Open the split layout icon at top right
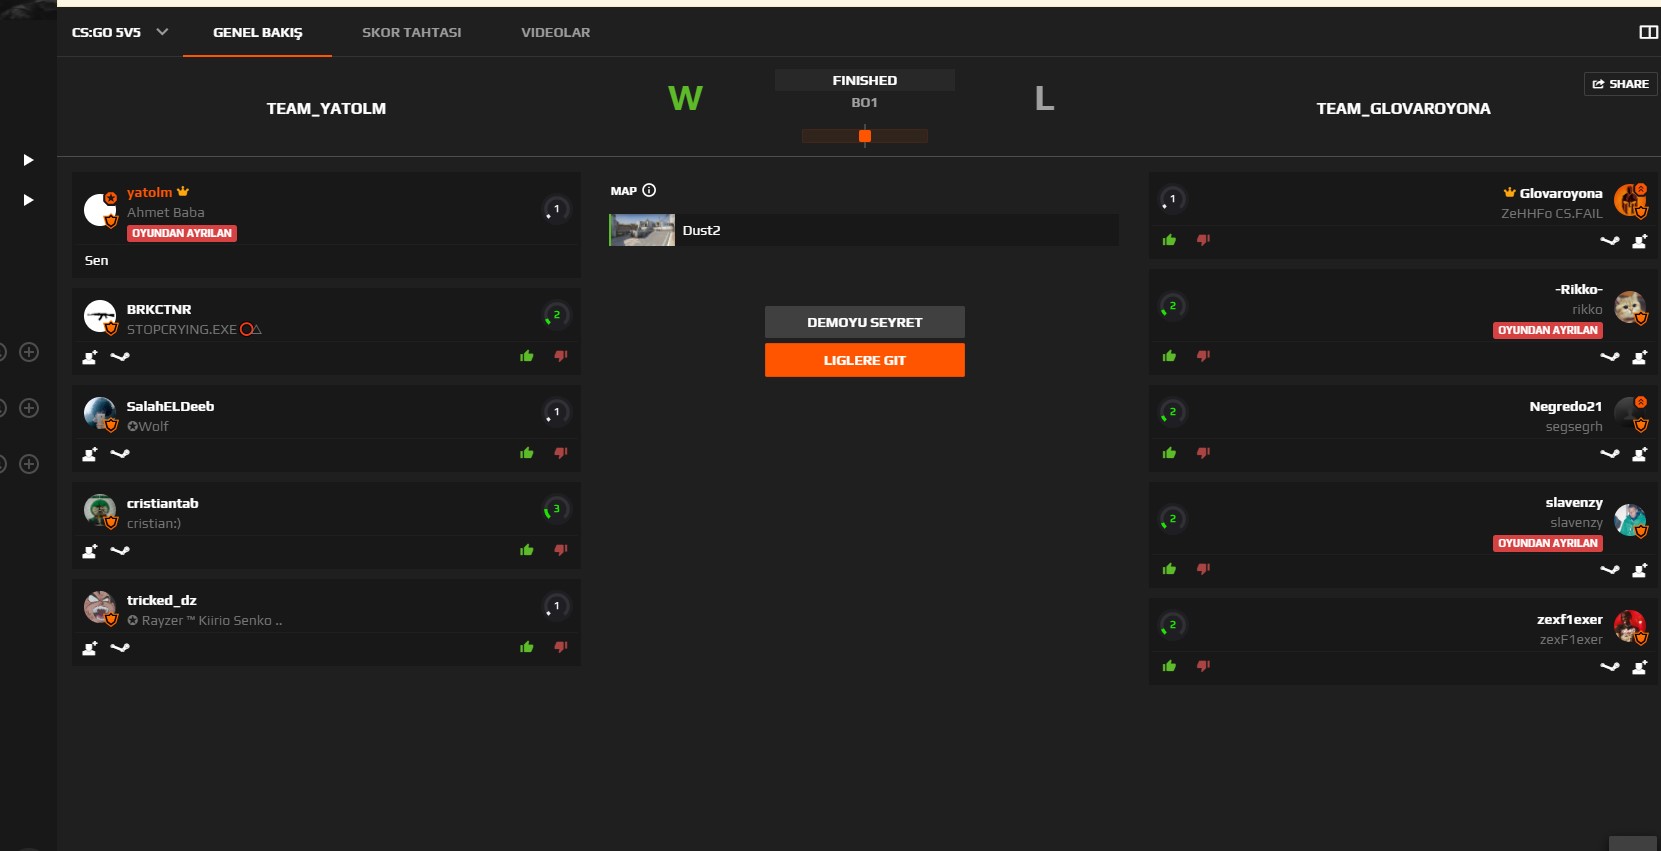1661x851 pixels. 1649,32
